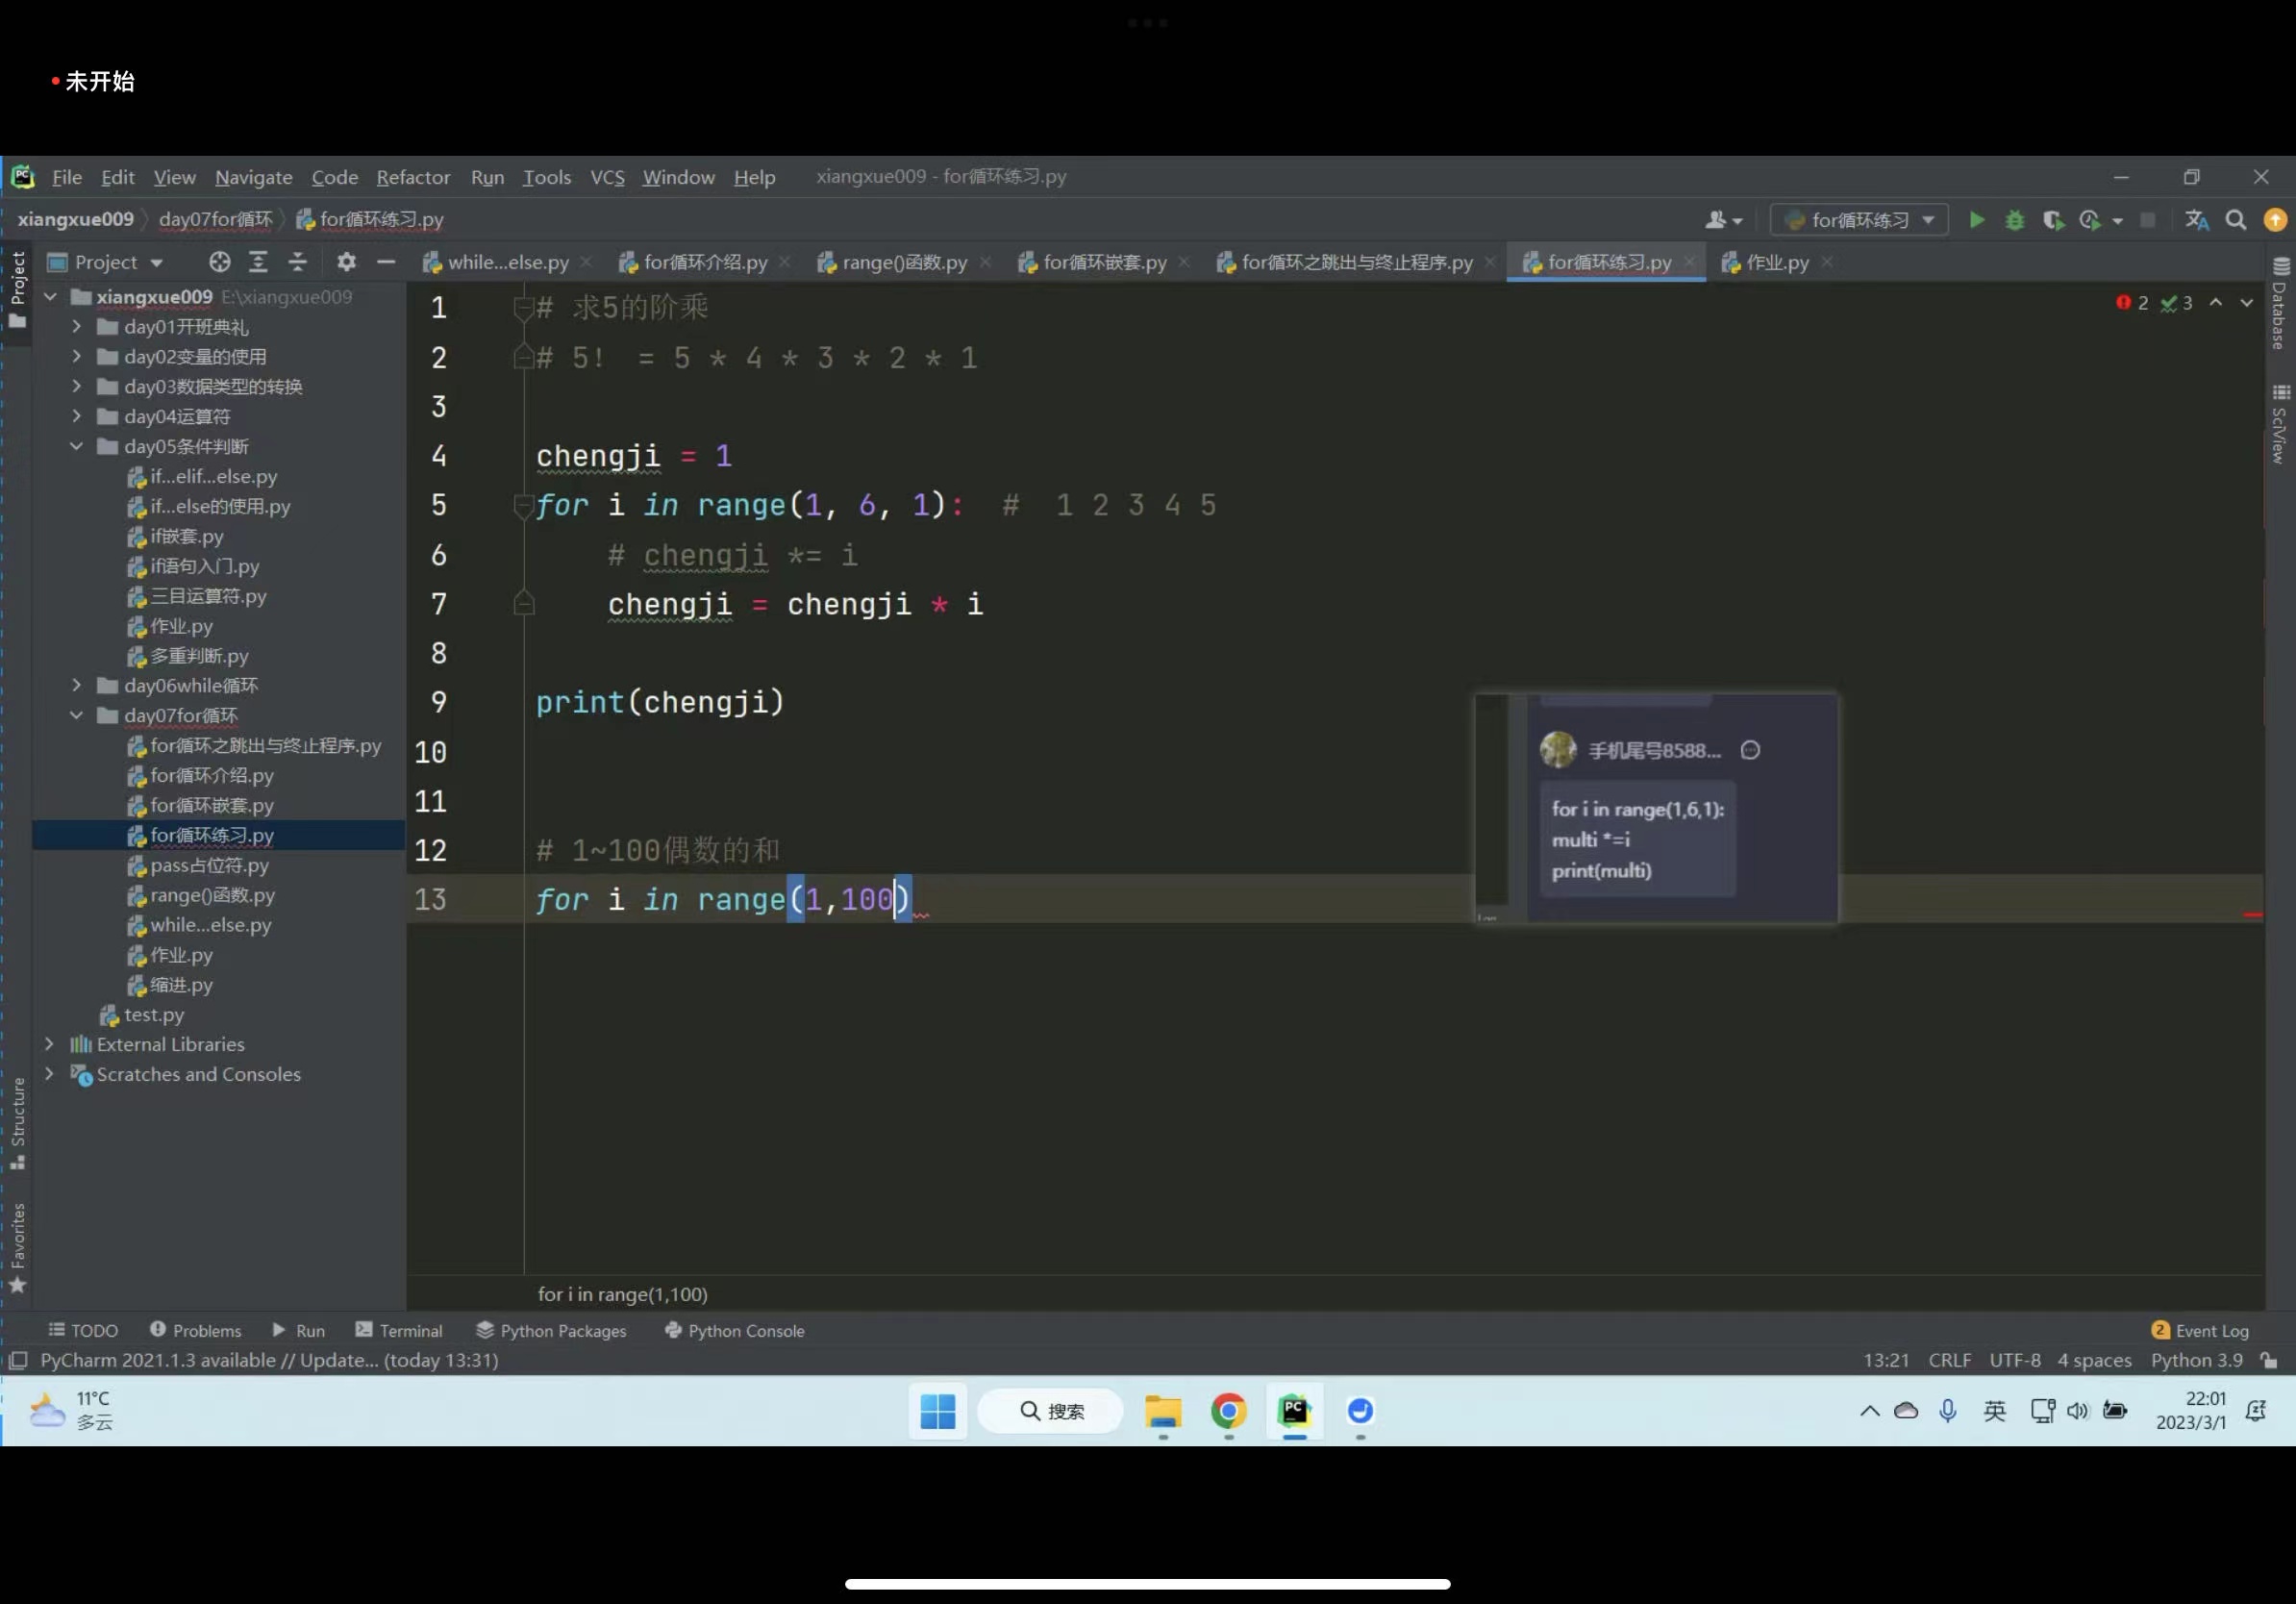Expand the day06while循环 folder

coord(76,685)
